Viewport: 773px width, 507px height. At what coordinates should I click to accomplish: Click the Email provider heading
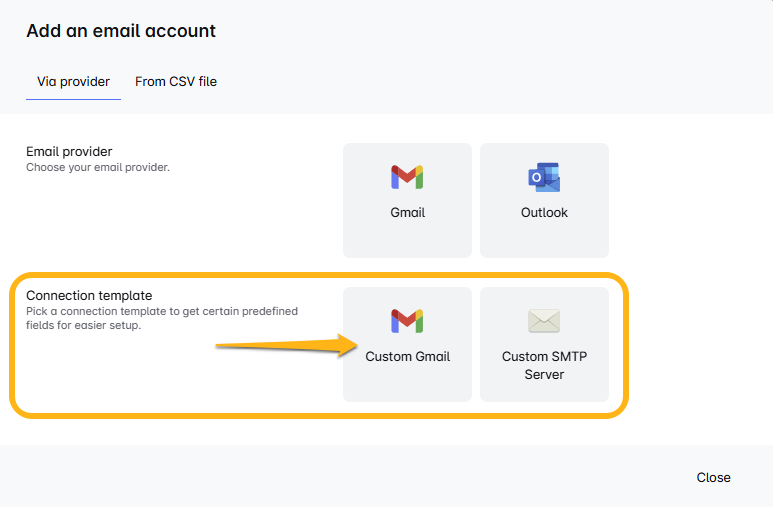tap(69, 151)
